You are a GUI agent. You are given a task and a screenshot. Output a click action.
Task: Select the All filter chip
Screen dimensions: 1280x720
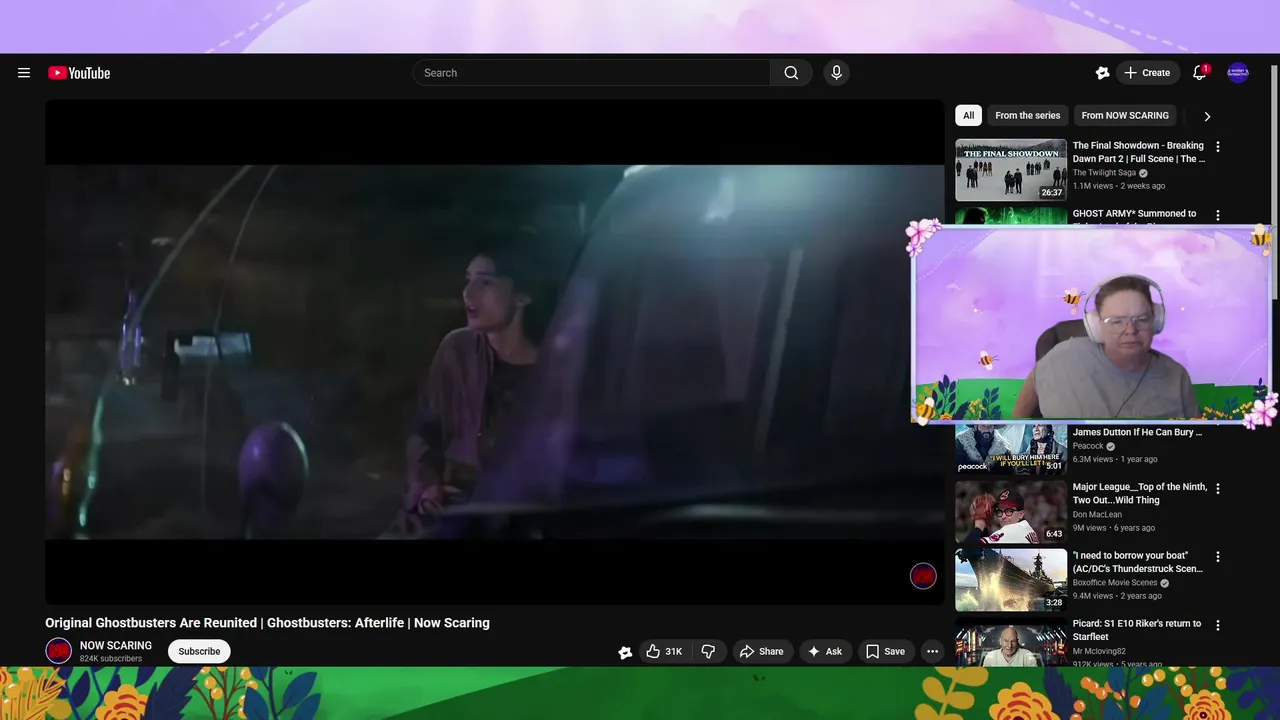[x=968, y=115]
